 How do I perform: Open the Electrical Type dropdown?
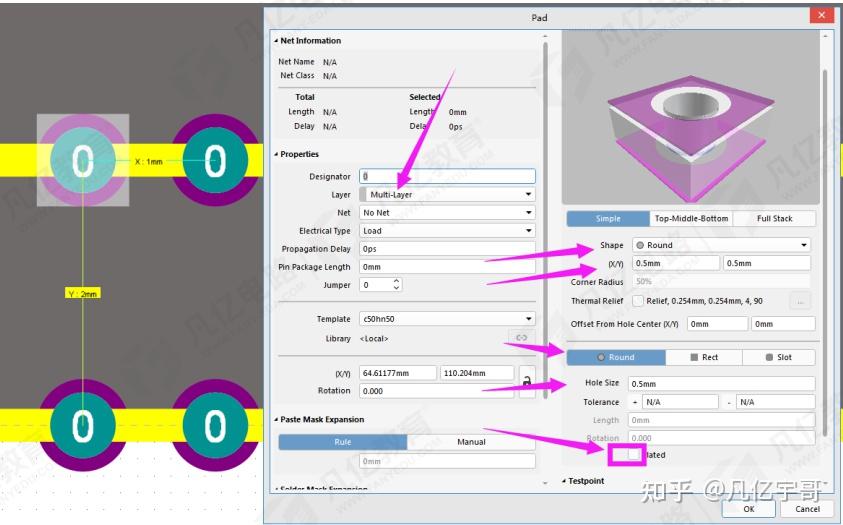[447, 231]
